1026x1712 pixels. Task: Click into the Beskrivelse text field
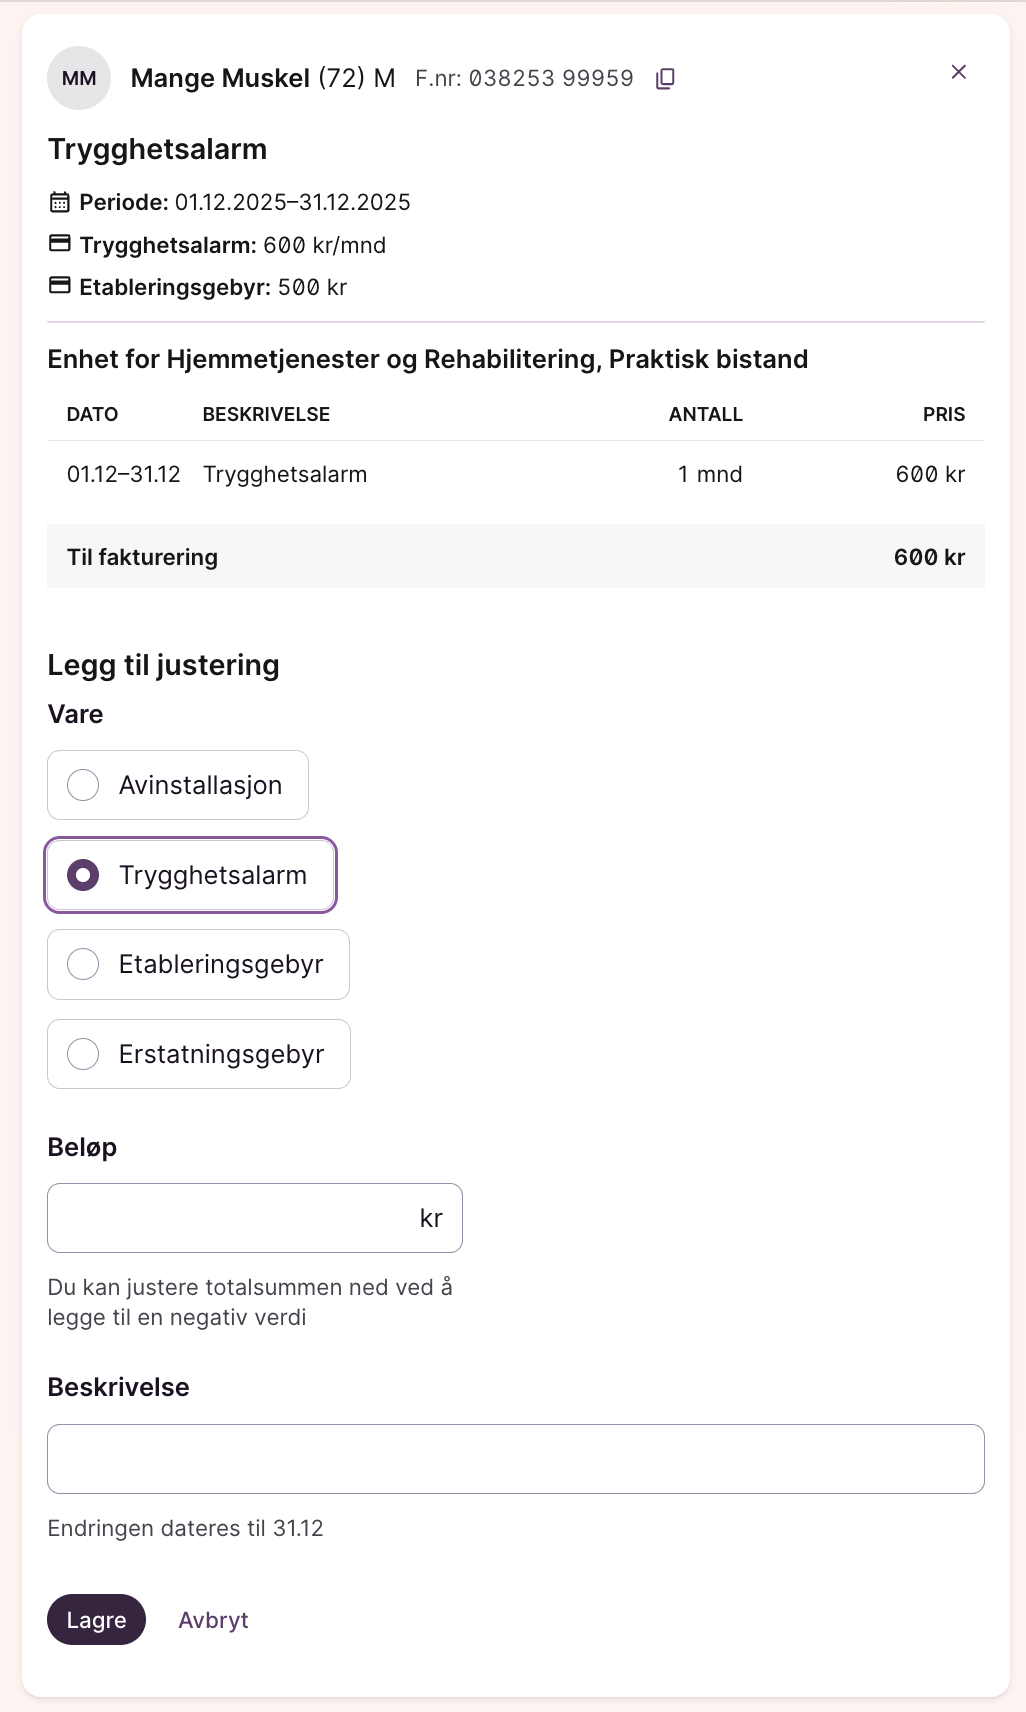tap(515, 1459)
